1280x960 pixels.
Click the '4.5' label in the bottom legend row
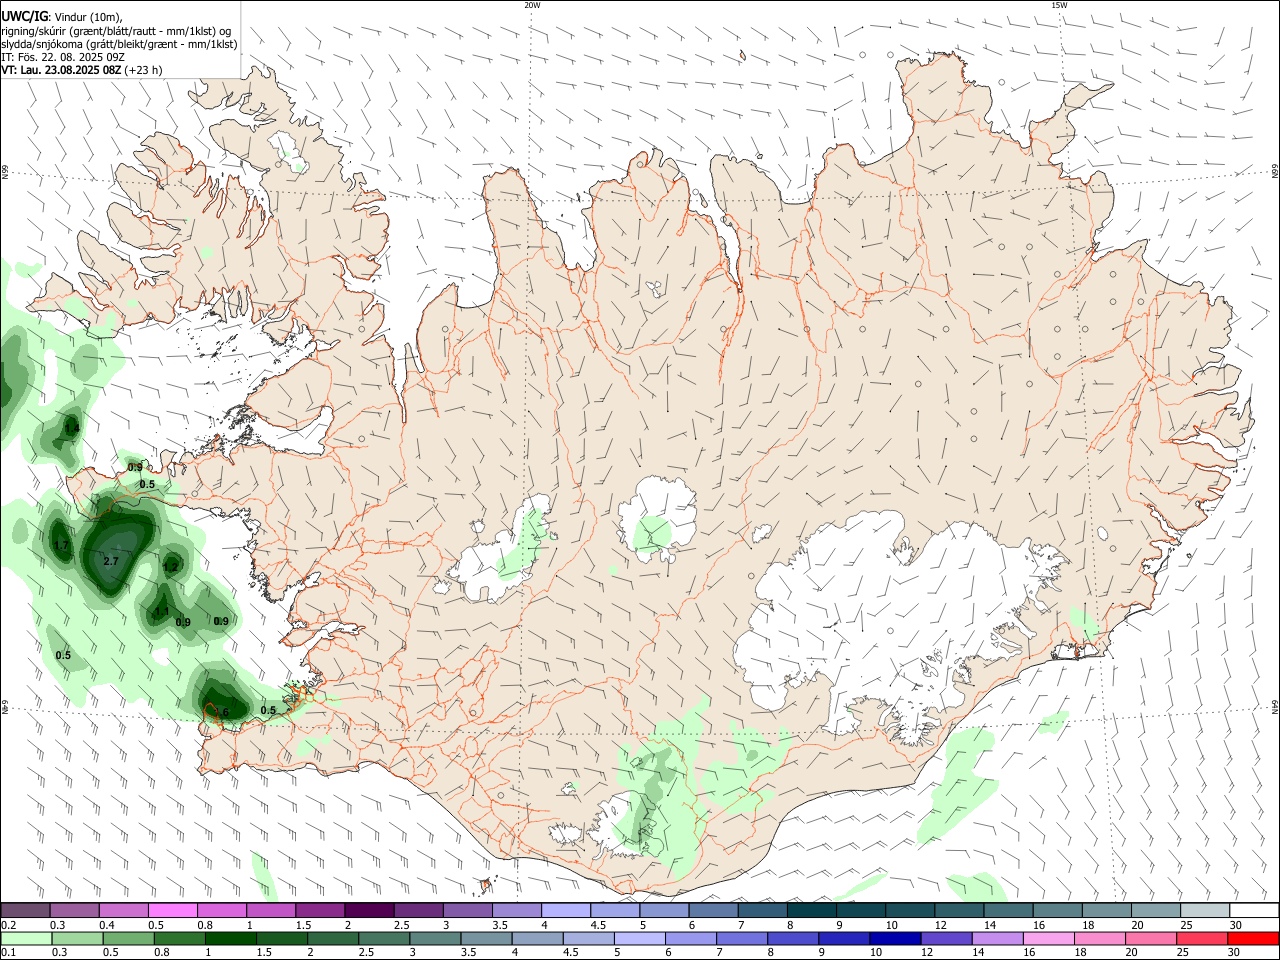coord(571,953)
